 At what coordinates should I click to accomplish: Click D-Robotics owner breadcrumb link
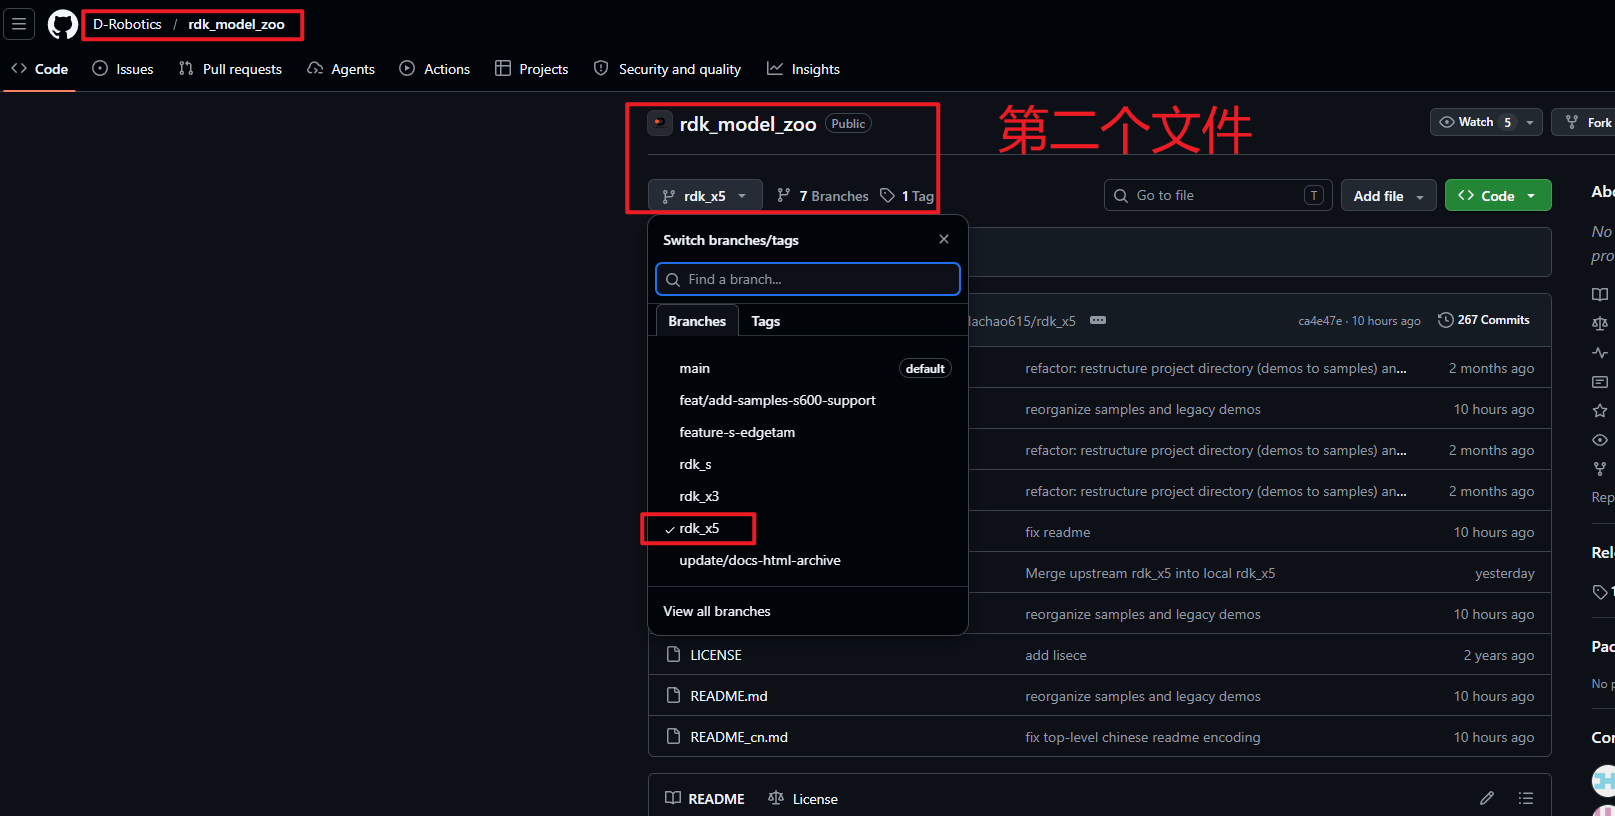[127, 24]
